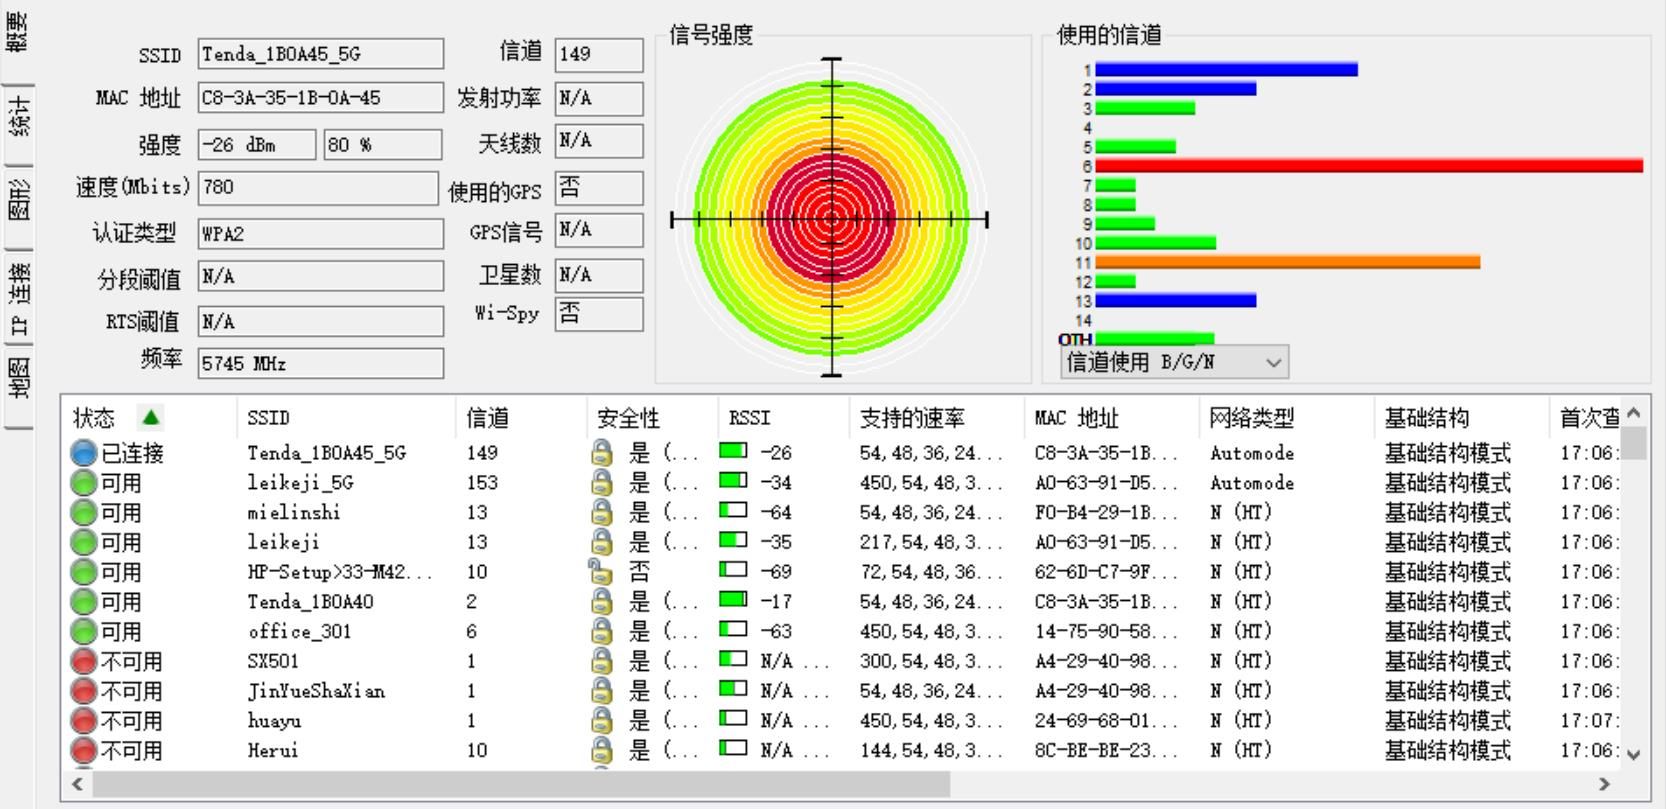Screen dimensions: 1666x809
Task: Click the green sort triangle in 状态 header
Action: coord(150,417)
